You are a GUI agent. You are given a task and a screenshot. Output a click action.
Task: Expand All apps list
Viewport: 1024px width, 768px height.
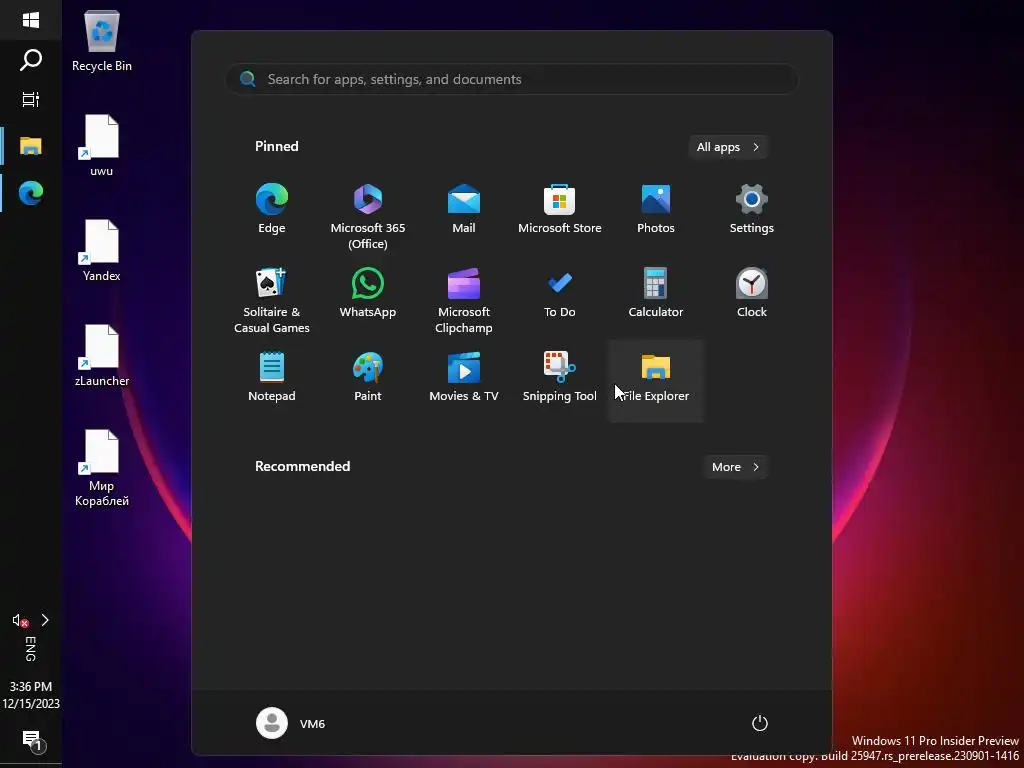tap(728, 147)
